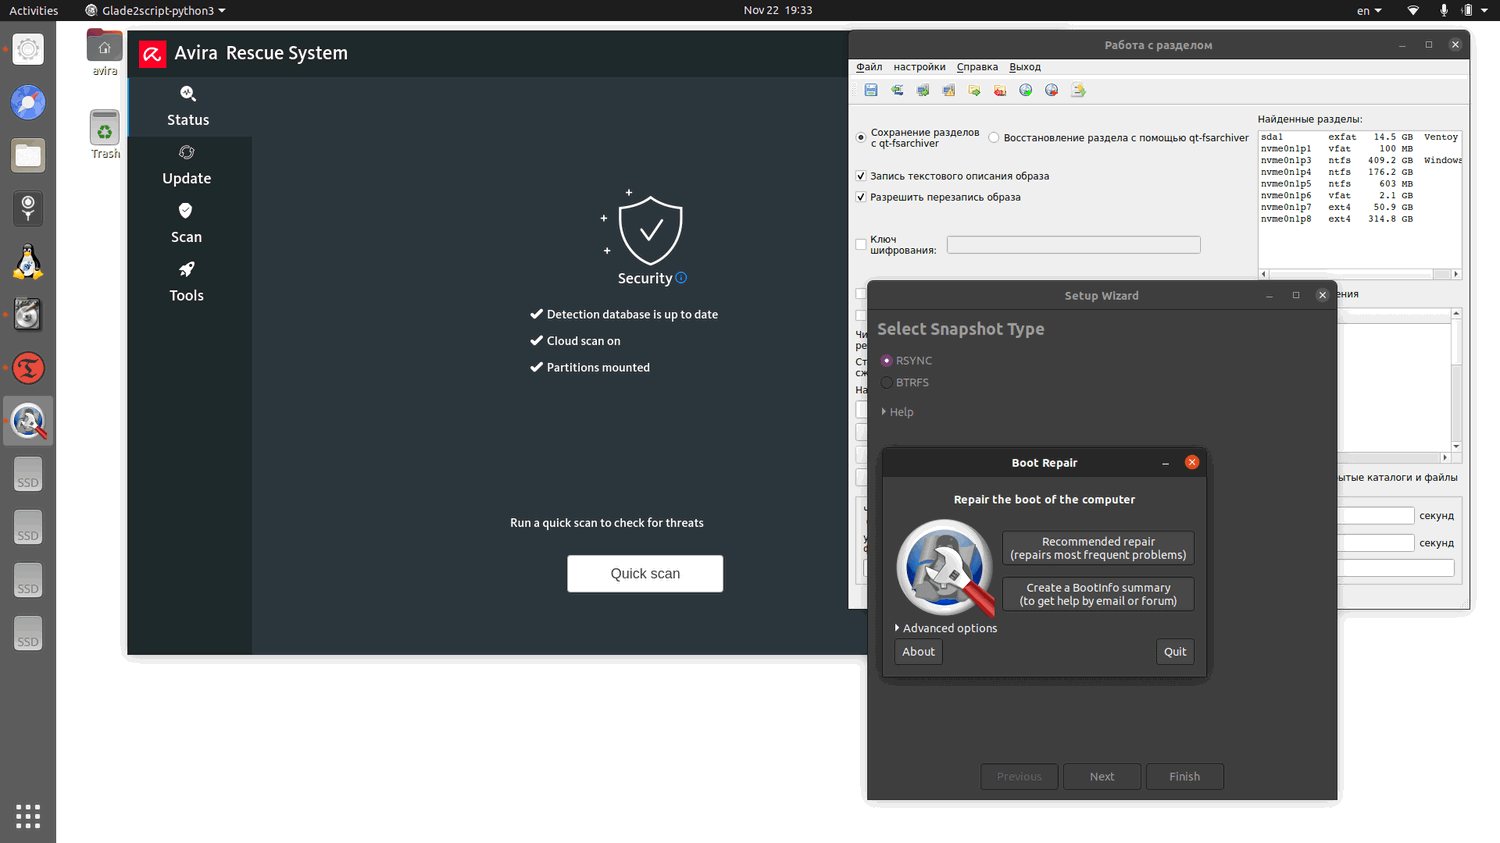This screenshot has height=843, width=1500.
Task: Click the blue floppy disk save toolbar icon
Action: 871,90
